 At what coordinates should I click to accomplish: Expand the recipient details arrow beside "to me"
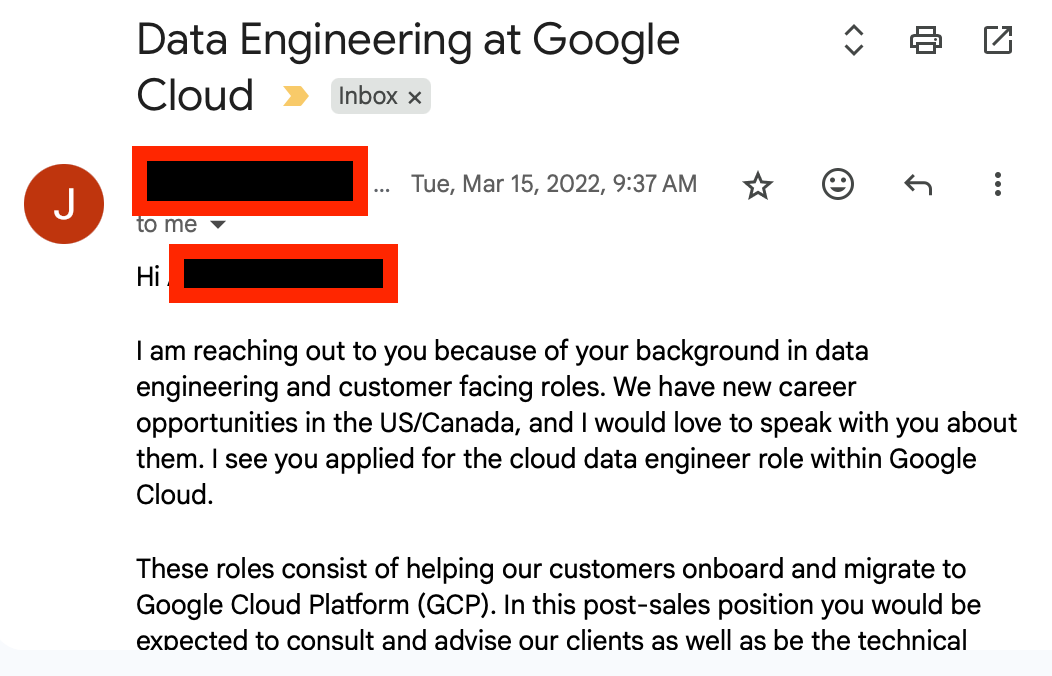217,225
